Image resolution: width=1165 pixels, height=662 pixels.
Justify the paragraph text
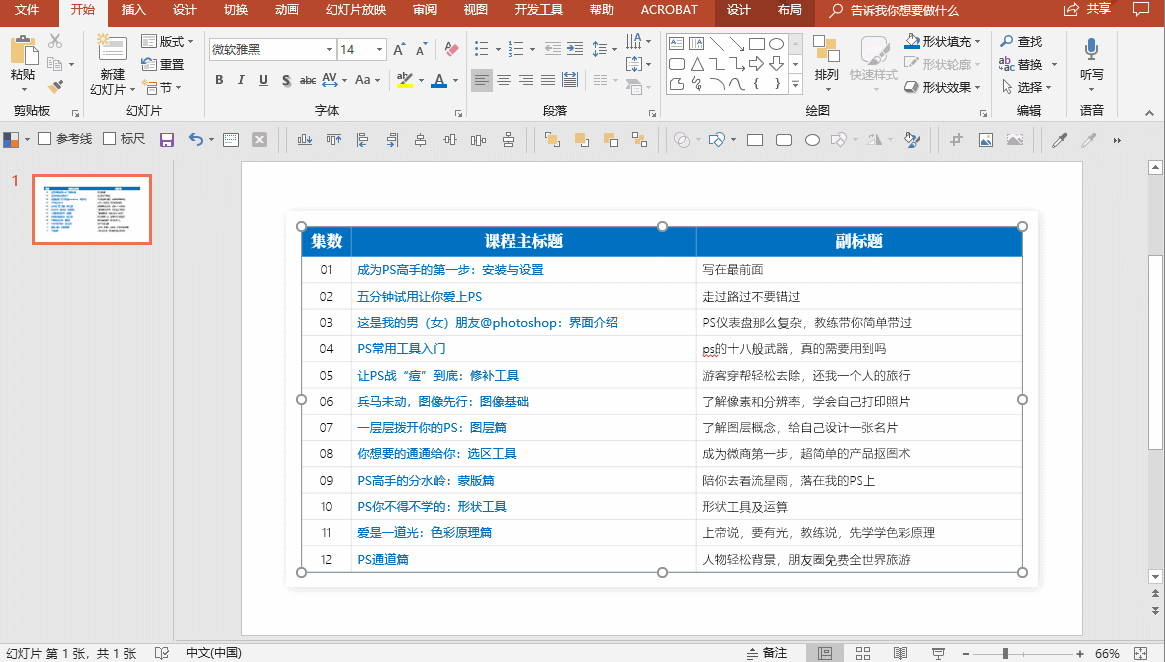click(548, 79)
